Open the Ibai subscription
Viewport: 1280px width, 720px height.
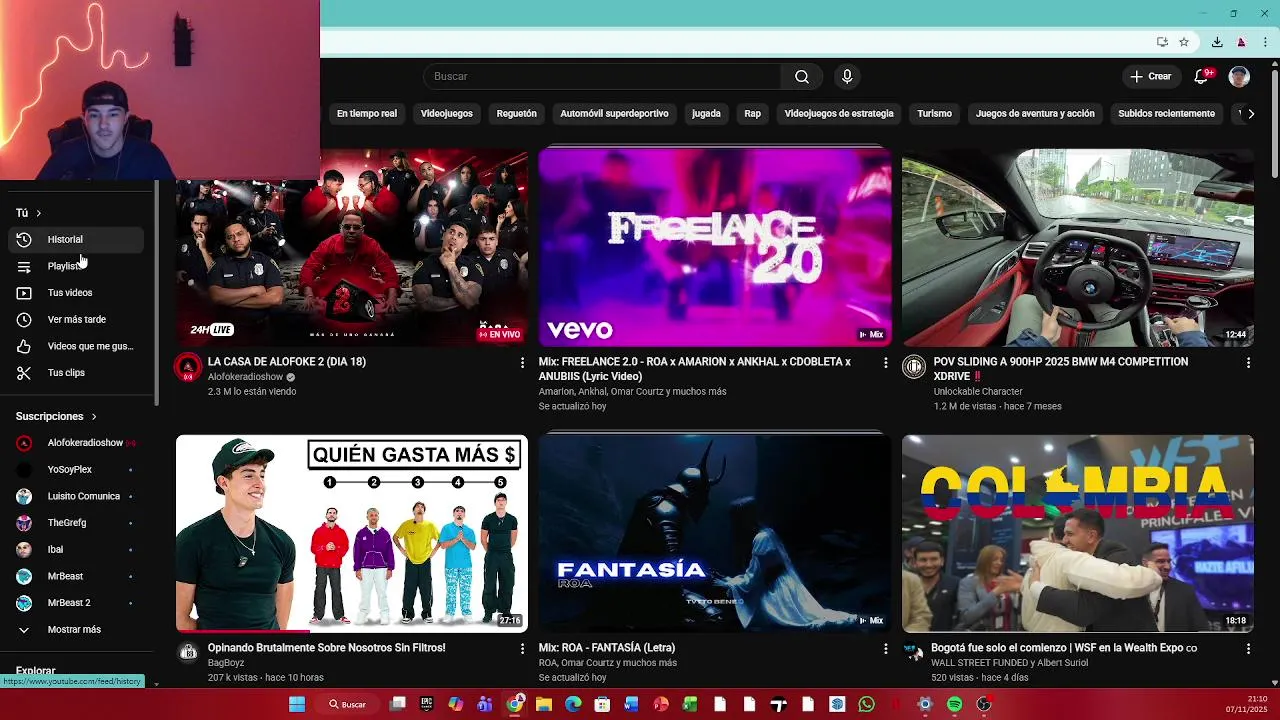76,550
